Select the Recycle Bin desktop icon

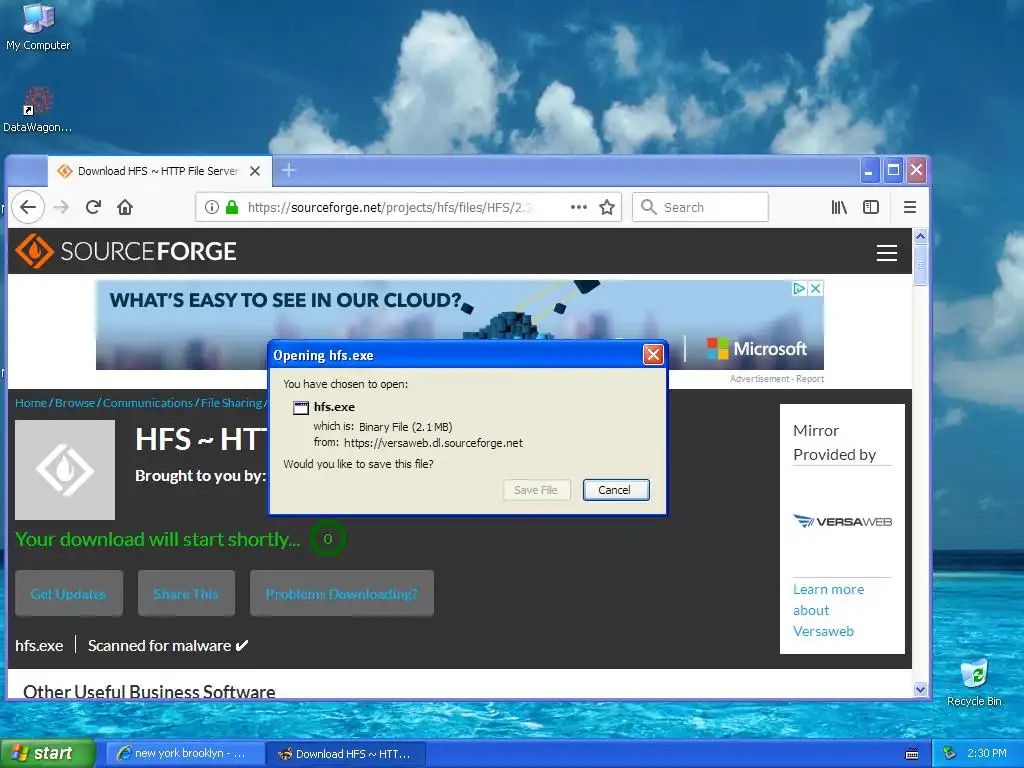pos(974,682)
